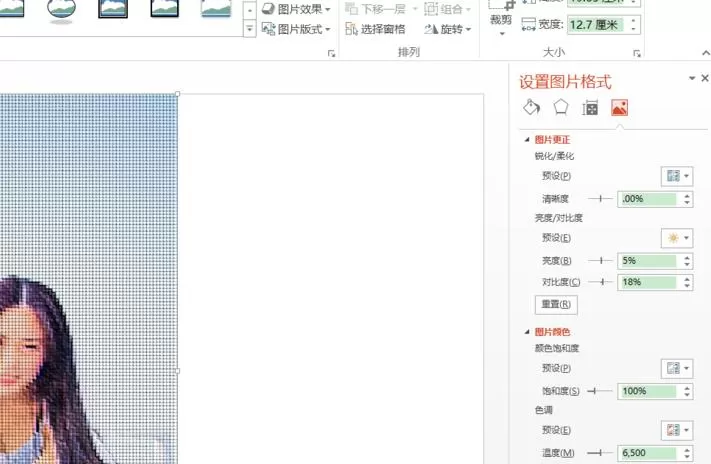Viewport: 711px width, 464px height.
Task: Open brightness/contrast 预设 dropdown
Action: pyautogui.click(x=677, y=238)
